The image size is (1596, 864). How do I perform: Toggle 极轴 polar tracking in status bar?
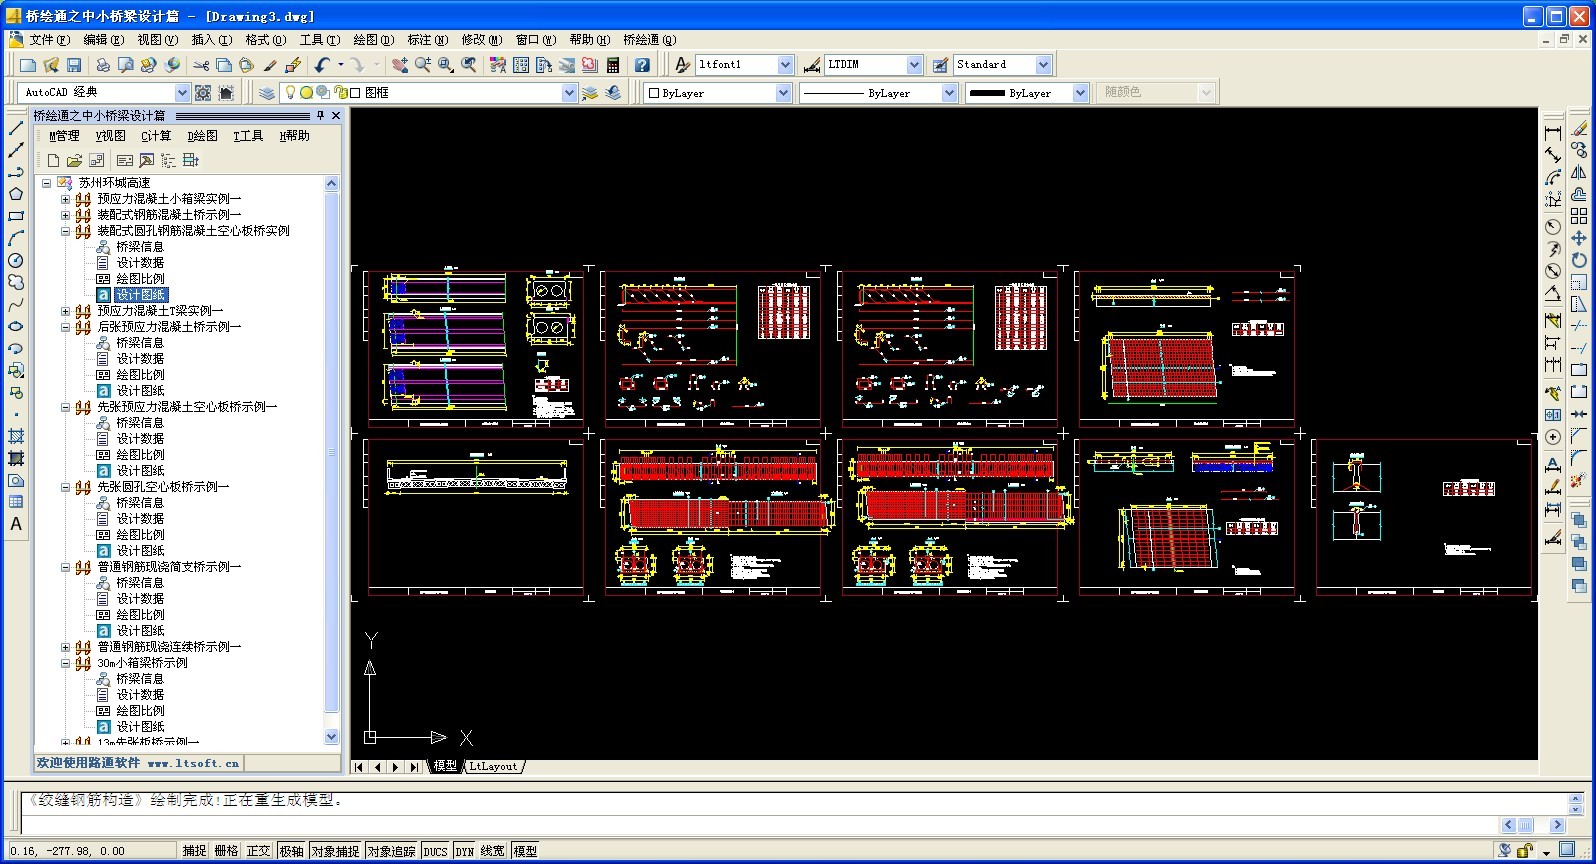click(x=291, y=851)
